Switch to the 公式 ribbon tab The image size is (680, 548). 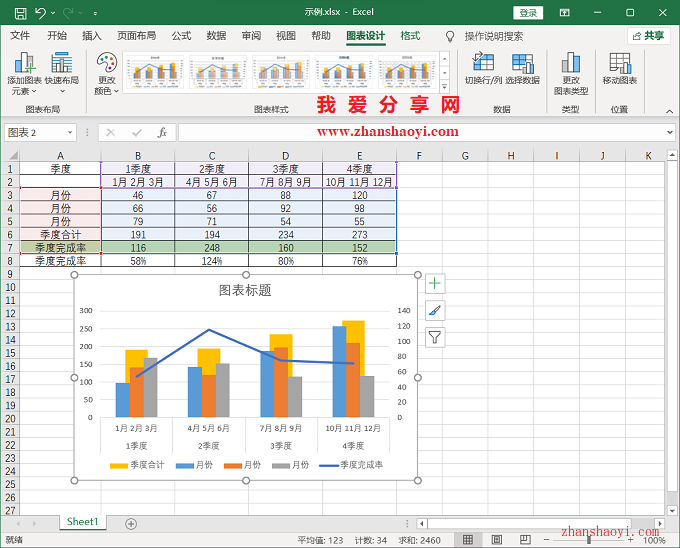pos(181,36)
